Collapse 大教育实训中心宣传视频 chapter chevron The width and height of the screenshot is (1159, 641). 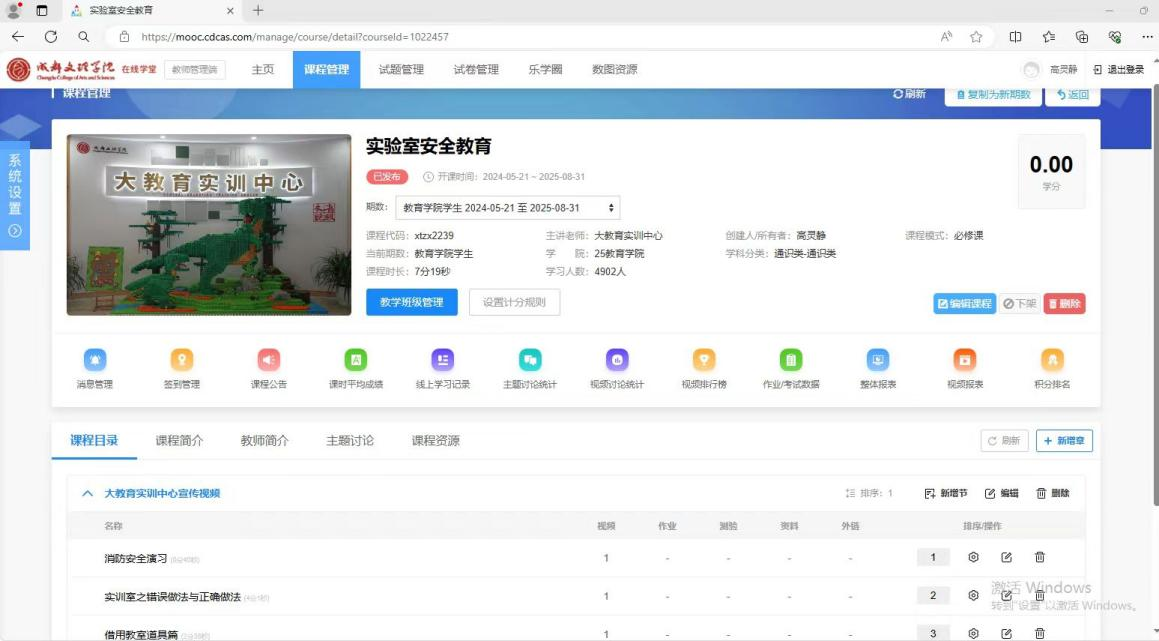[87, 493]
